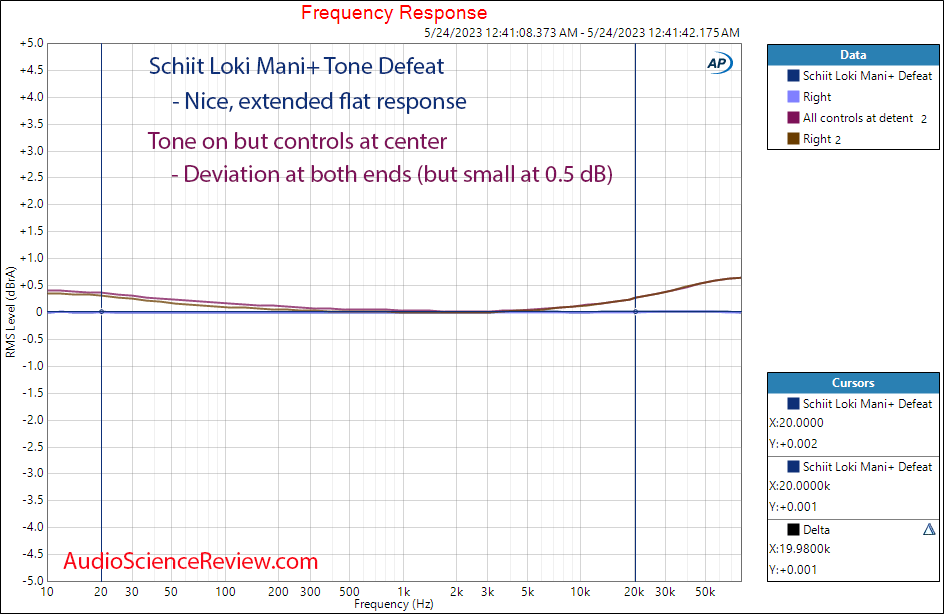944x614 pixels.
Task: Select the Cursors panel header
Action: (853, 383)
